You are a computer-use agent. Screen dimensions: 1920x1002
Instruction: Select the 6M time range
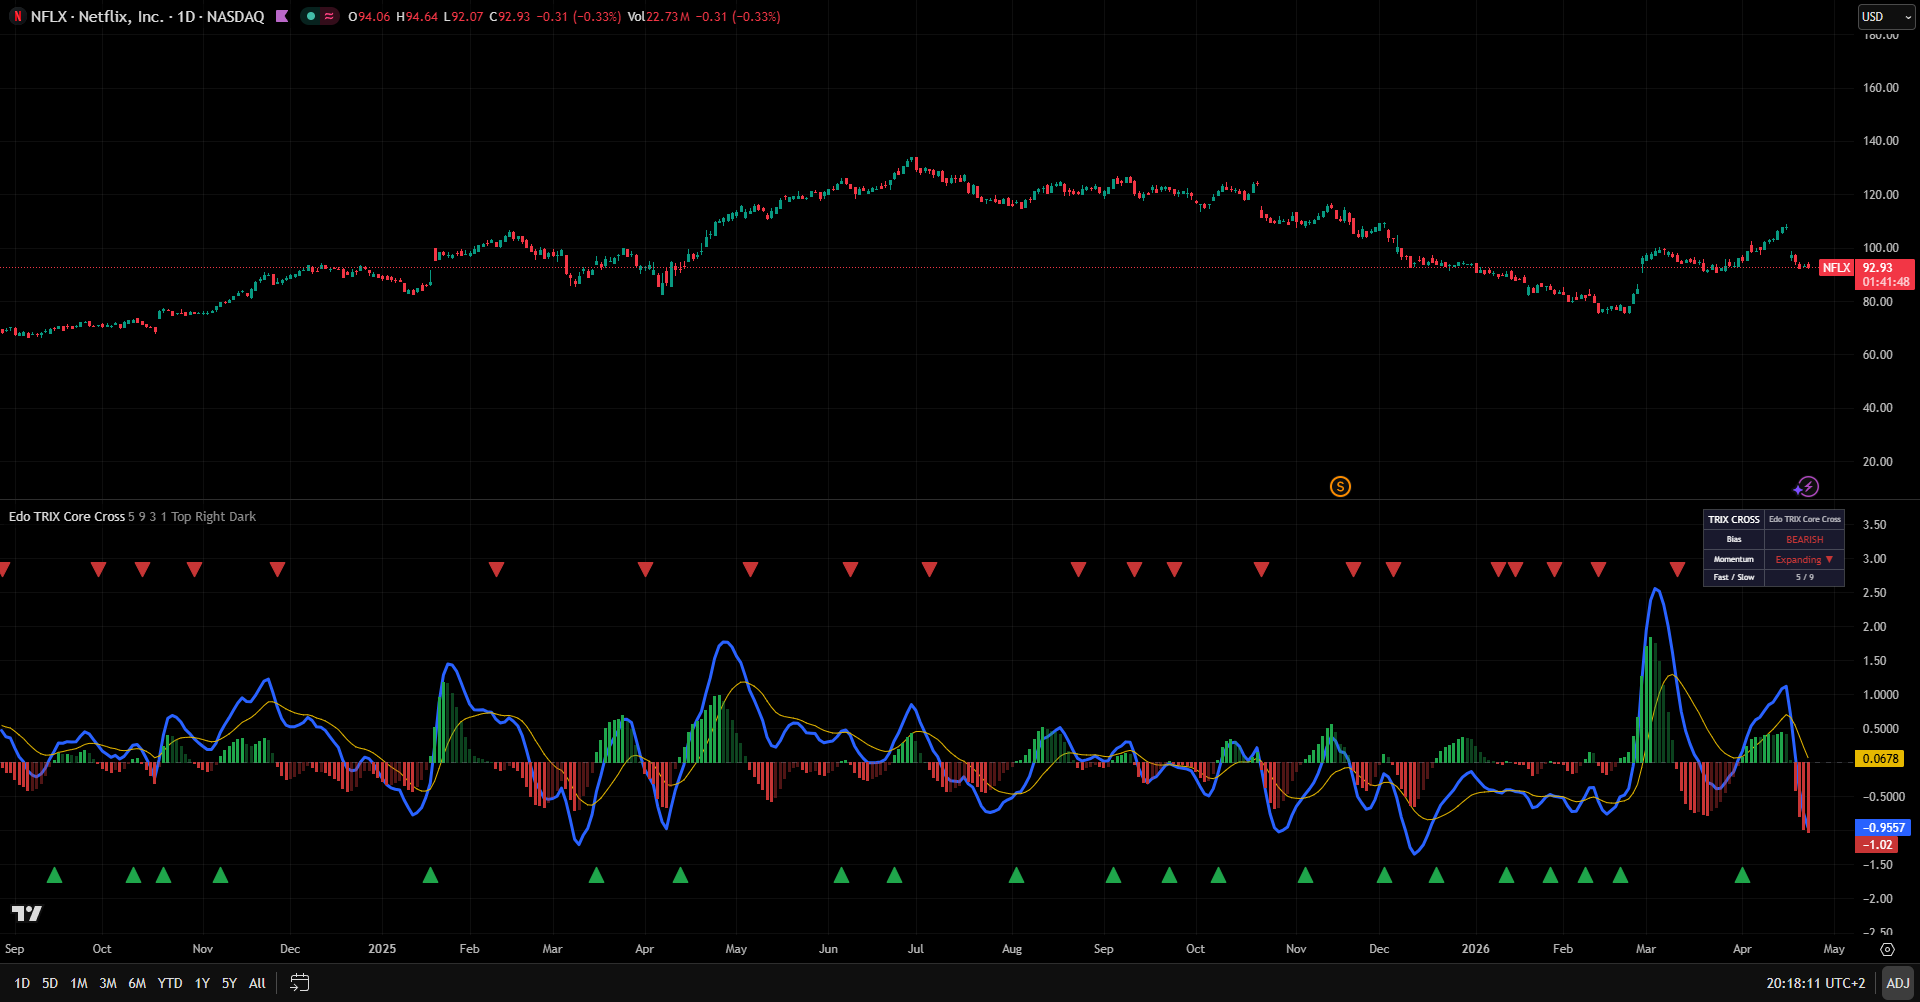point(137,983)
